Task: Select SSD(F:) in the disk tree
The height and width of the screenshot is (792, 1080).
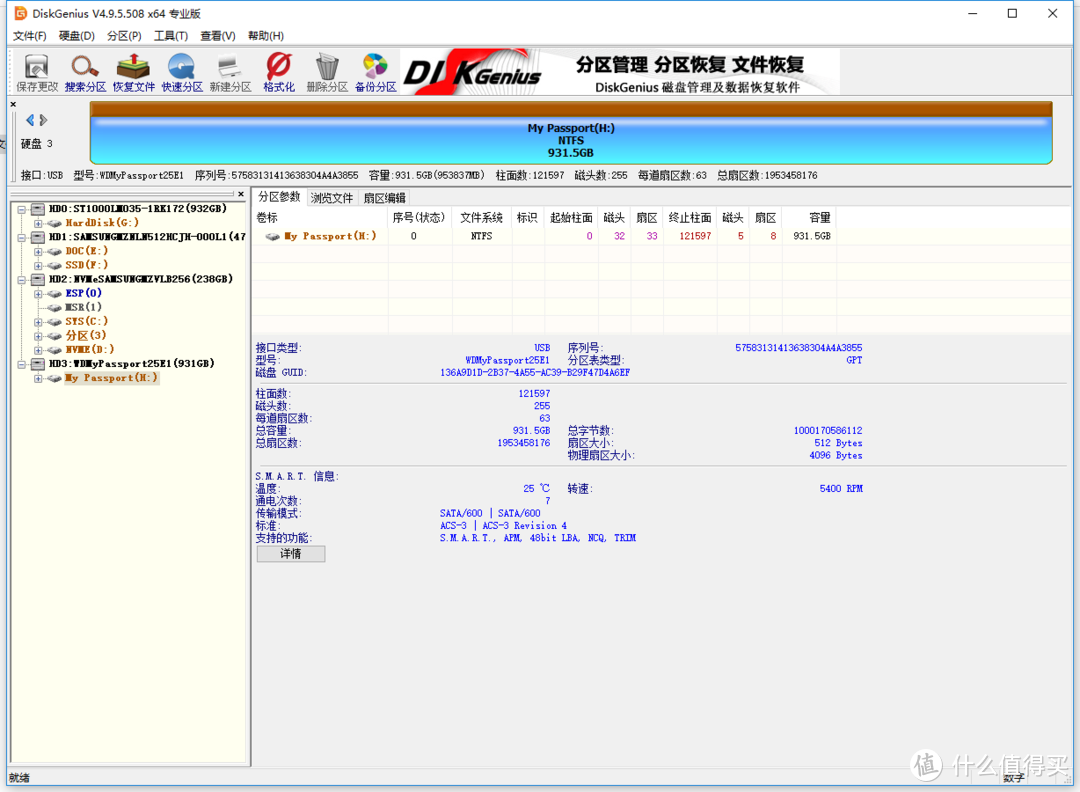Action: point(87,265)
